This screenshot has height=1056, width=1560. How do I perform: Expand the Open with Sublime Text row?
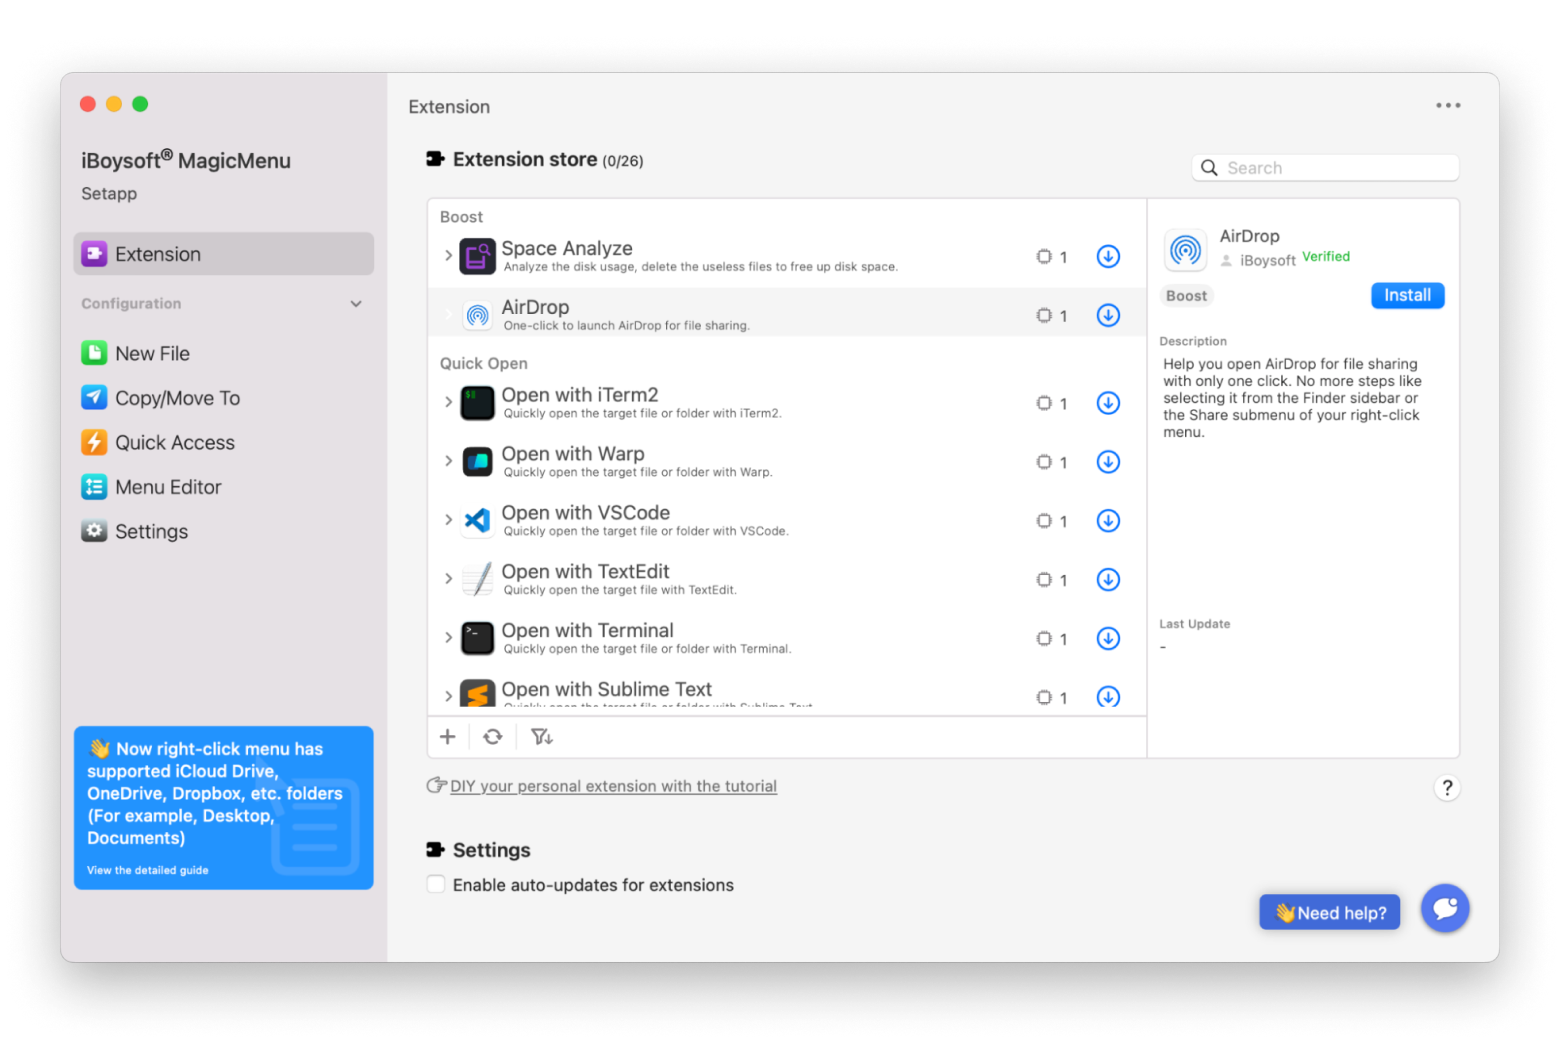click(x=448, y=696)
